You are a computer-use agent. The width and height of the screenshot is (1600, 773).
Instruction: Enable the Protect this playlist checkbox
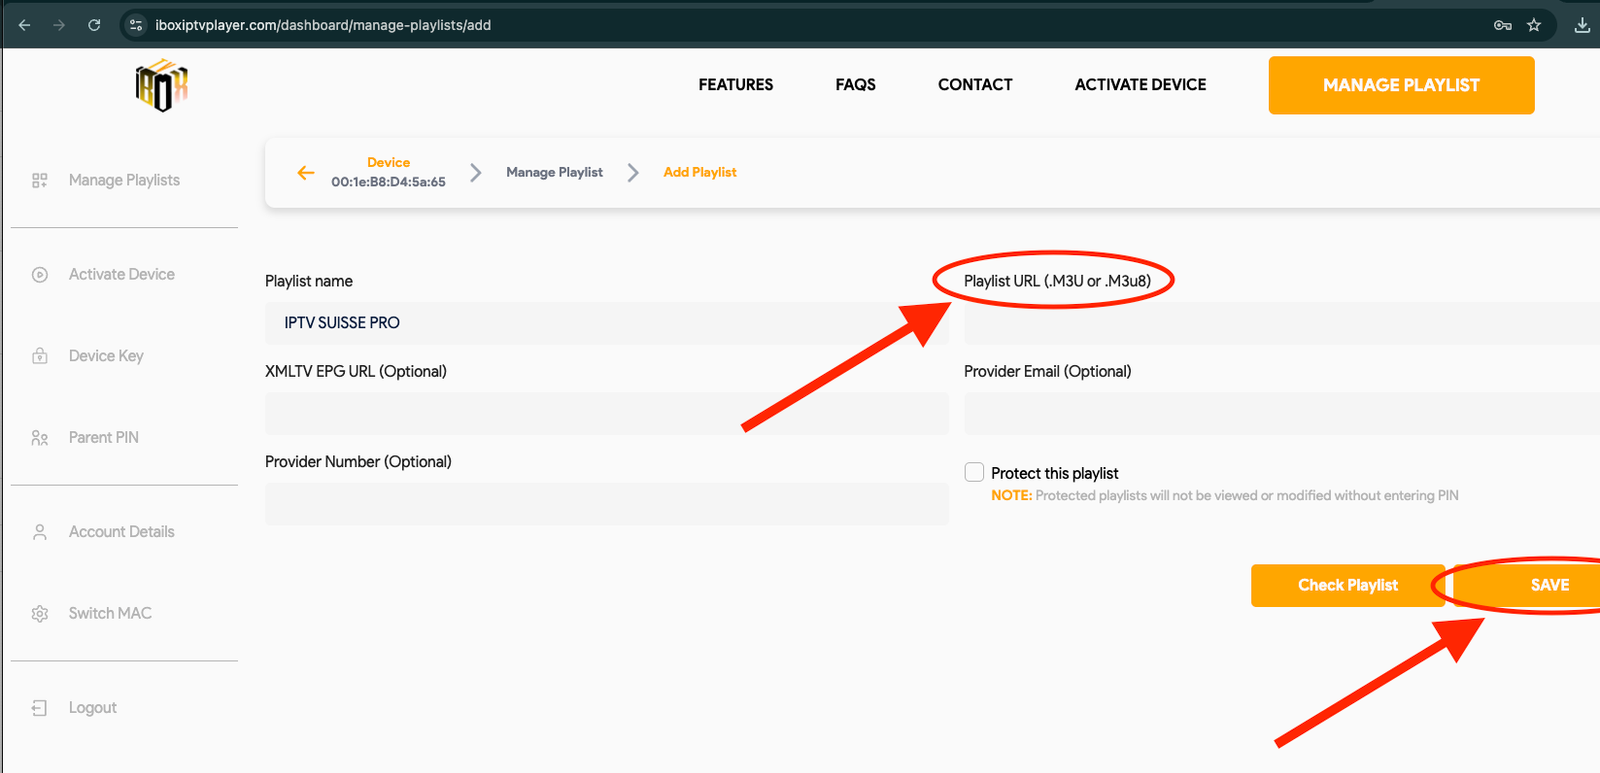[x=974, y=472]
